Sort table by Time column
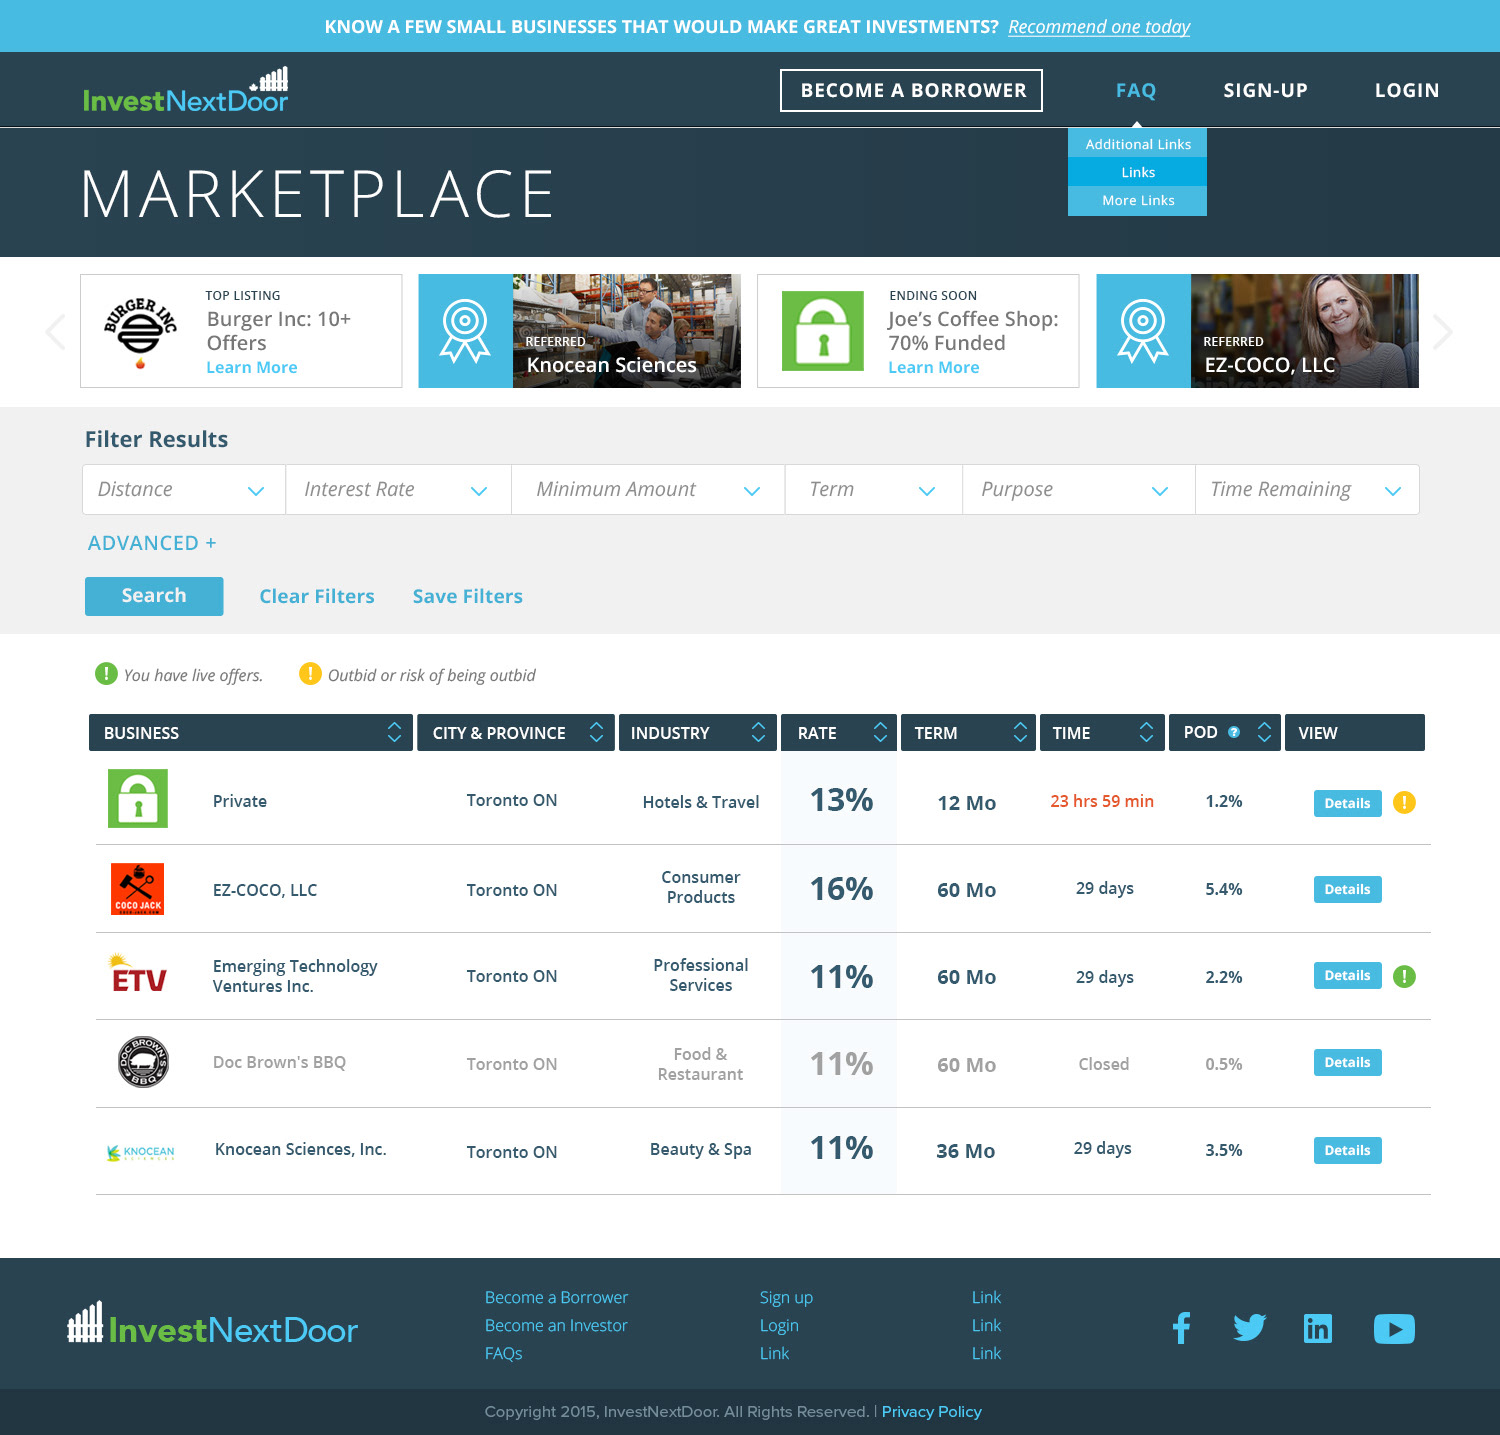 (1146, 732)
